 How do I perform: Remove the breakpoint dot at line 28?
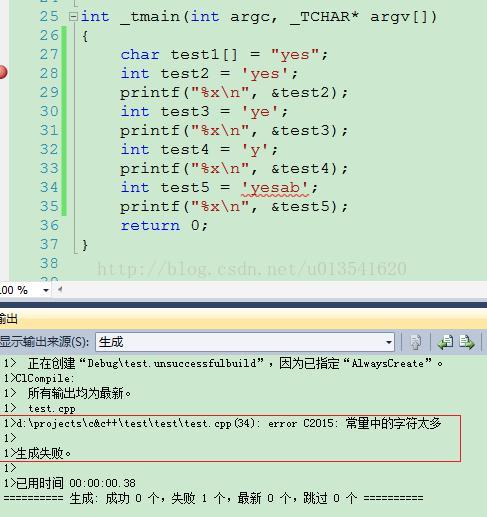point(3,72)
